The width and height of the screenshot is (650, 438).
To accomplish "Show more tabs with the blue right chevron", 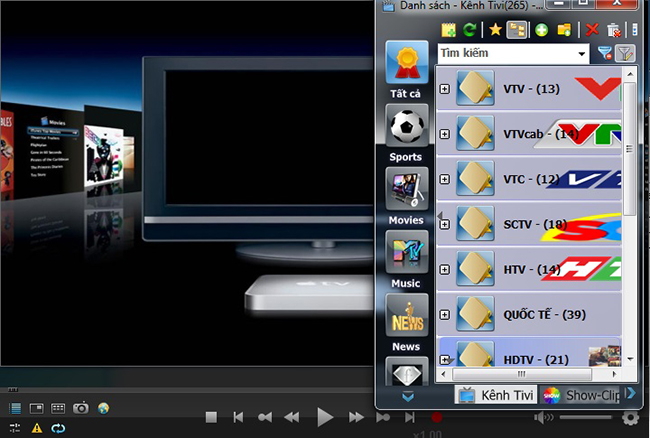I will point(630,393).
